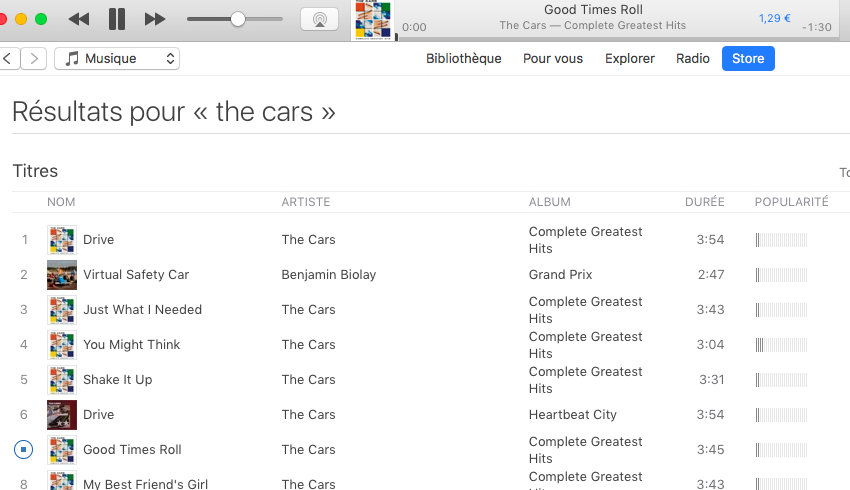Click Heartbeat City album cover for Drive
The image size is (850, 490).
(62, 415)
